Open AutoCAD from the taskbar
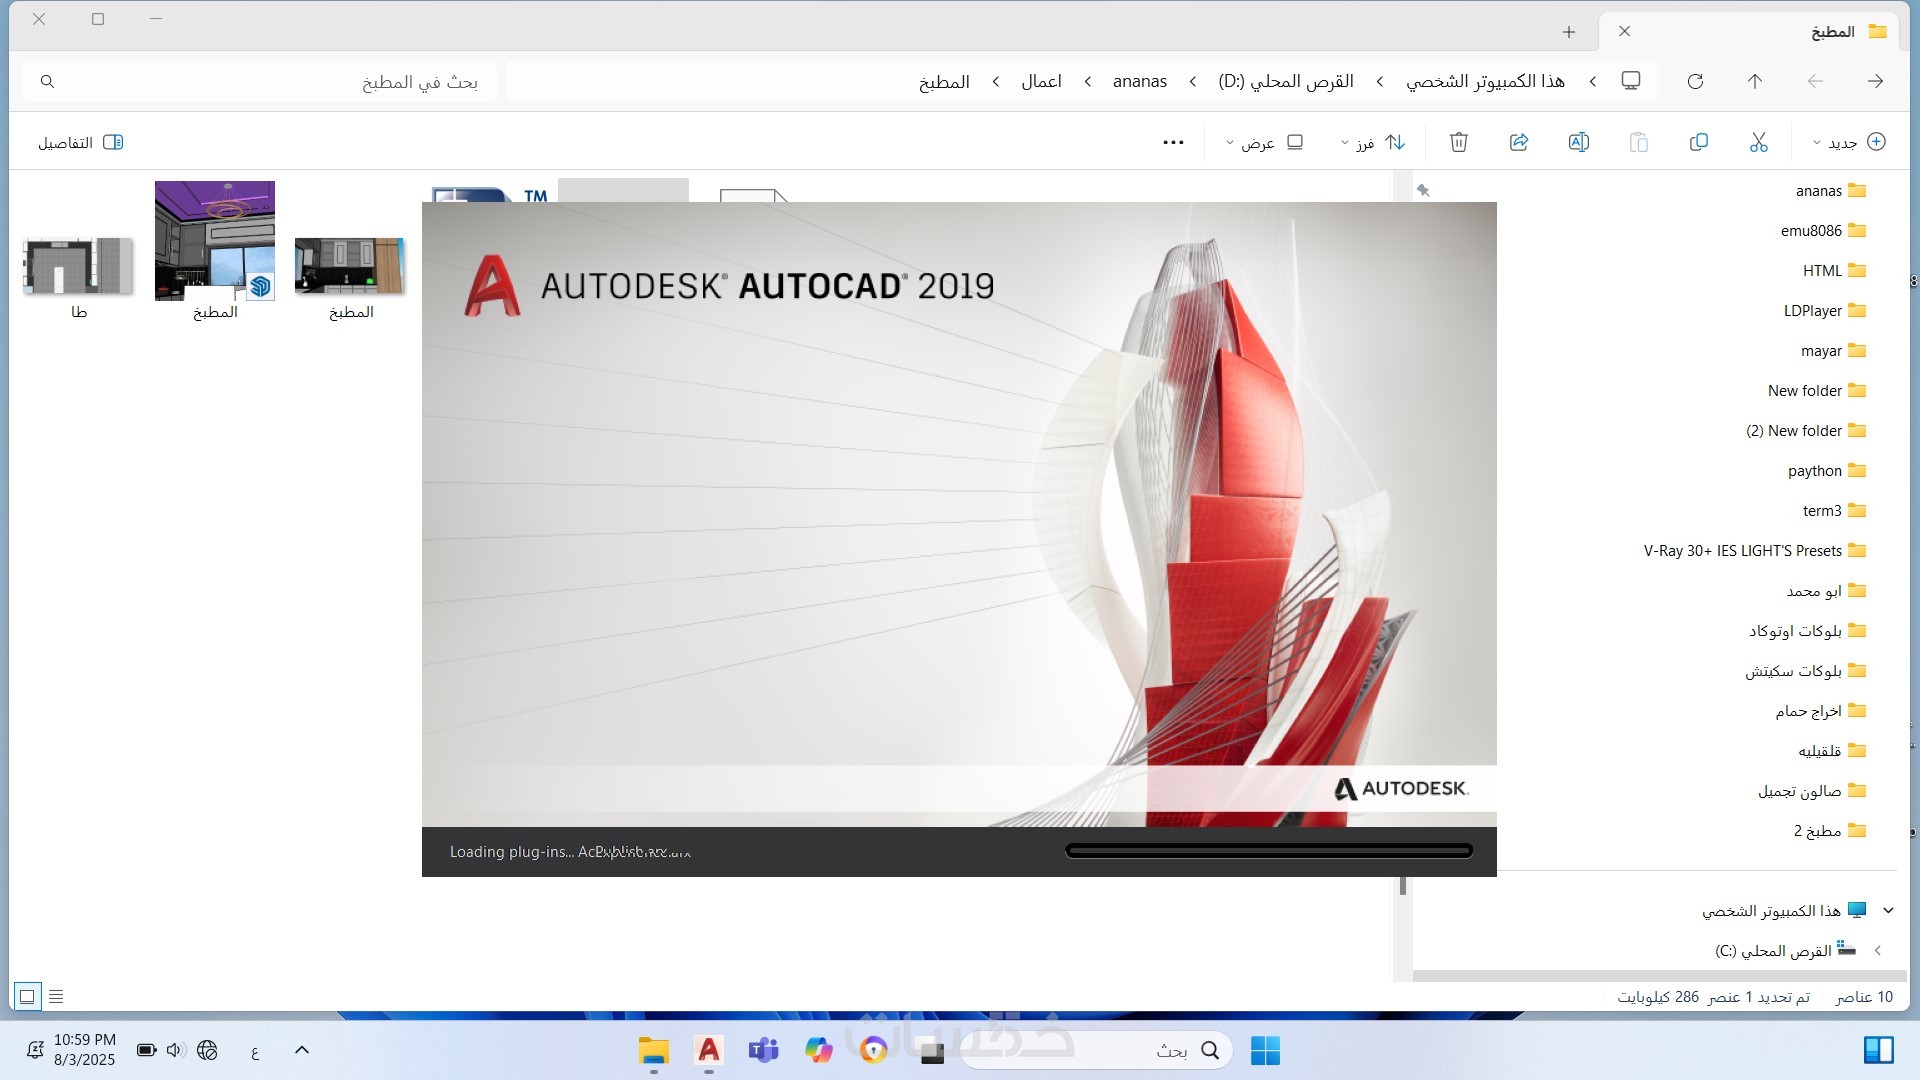Viewport: 1920px width, 1080px height. pyautogui.click(x=708, y=1050)
